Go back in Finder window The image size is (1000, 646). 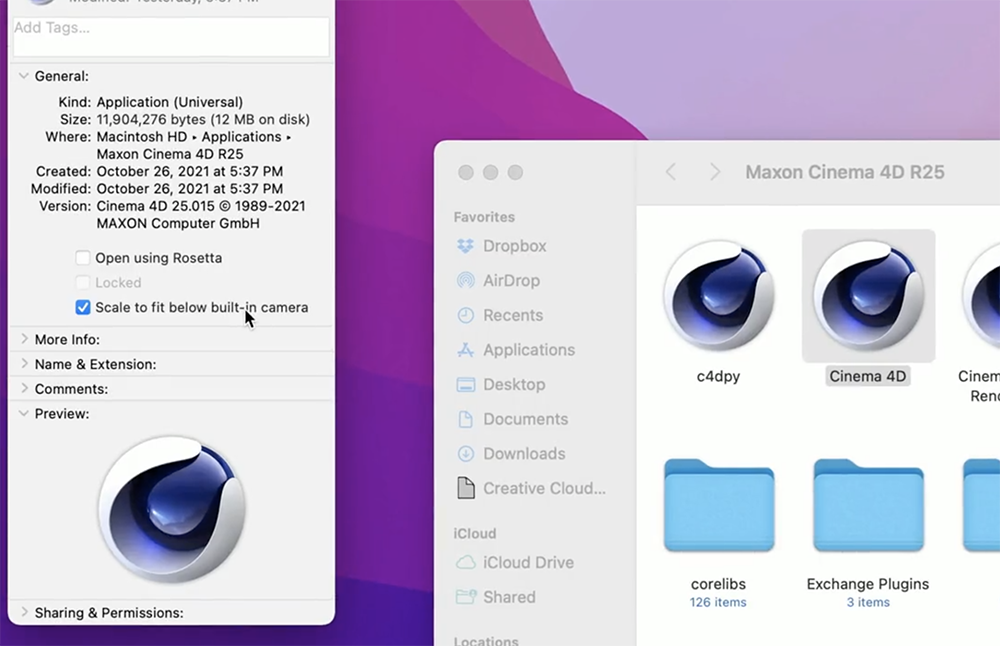pyautogui.click(x=670, y=172)
